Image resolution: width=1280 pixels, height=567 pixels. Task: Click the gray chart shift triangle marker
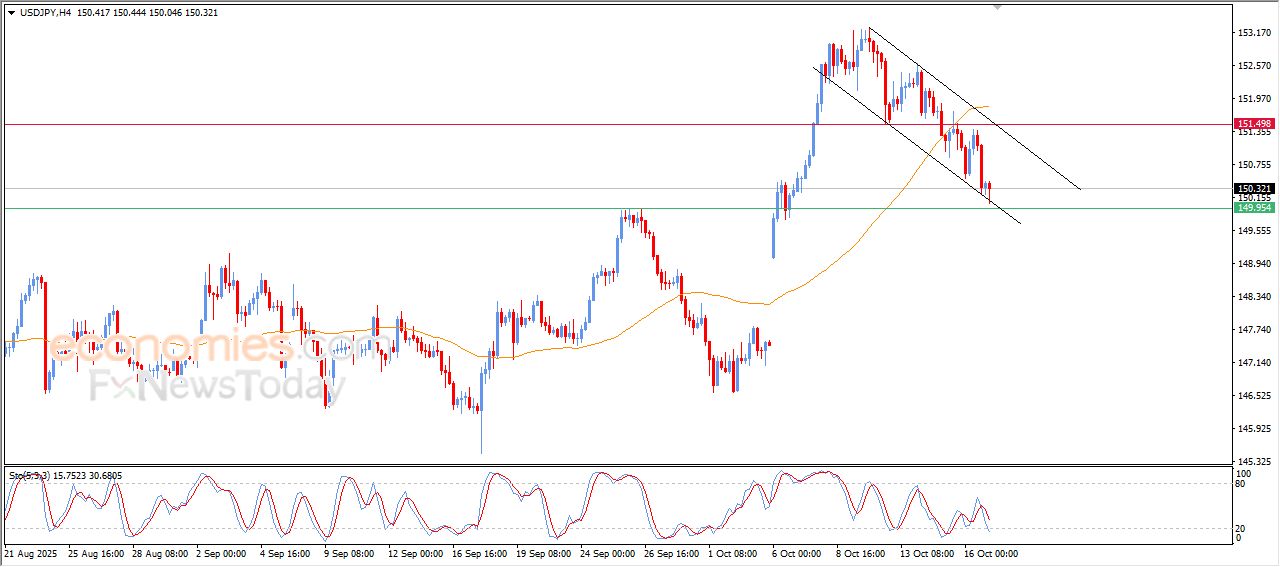click(996, 7)
